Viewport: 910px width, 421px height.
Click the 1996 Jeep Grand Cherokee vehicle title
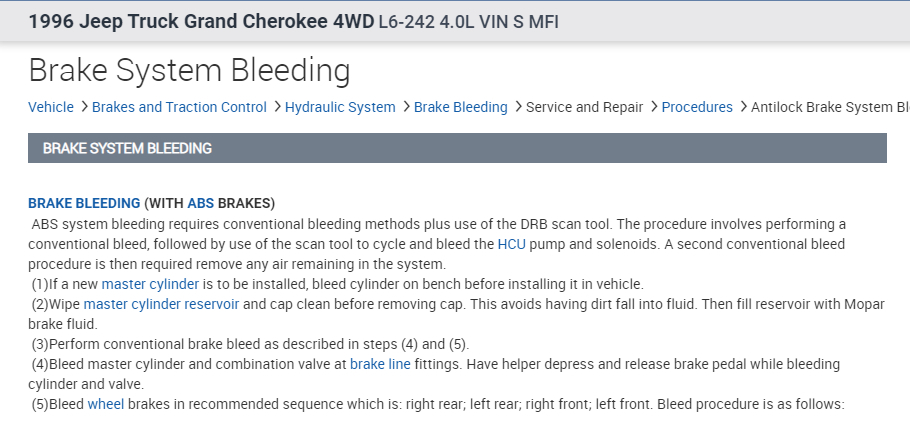point(200,21)
